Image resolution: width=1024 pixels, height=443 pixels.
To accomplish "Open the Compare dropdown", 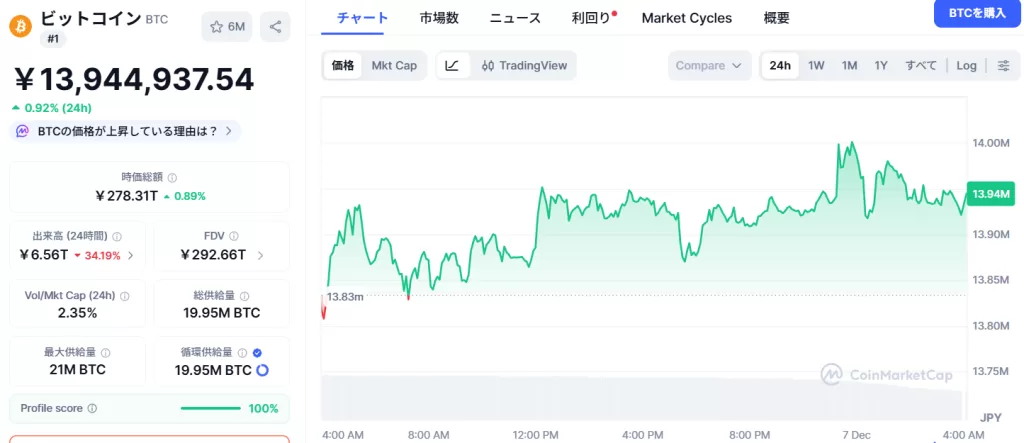I will point(709,66).
